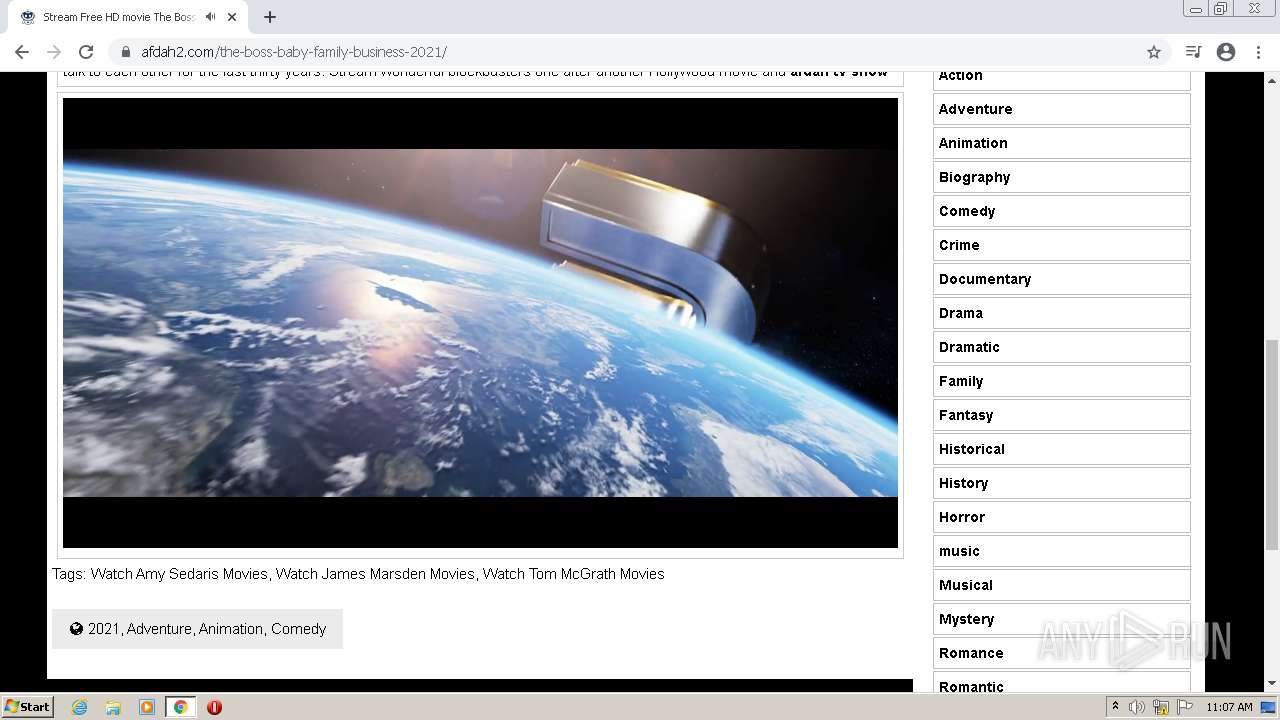Open the Dramatic genre in sidebar
1280x720 pixels.
point(1061,347)
